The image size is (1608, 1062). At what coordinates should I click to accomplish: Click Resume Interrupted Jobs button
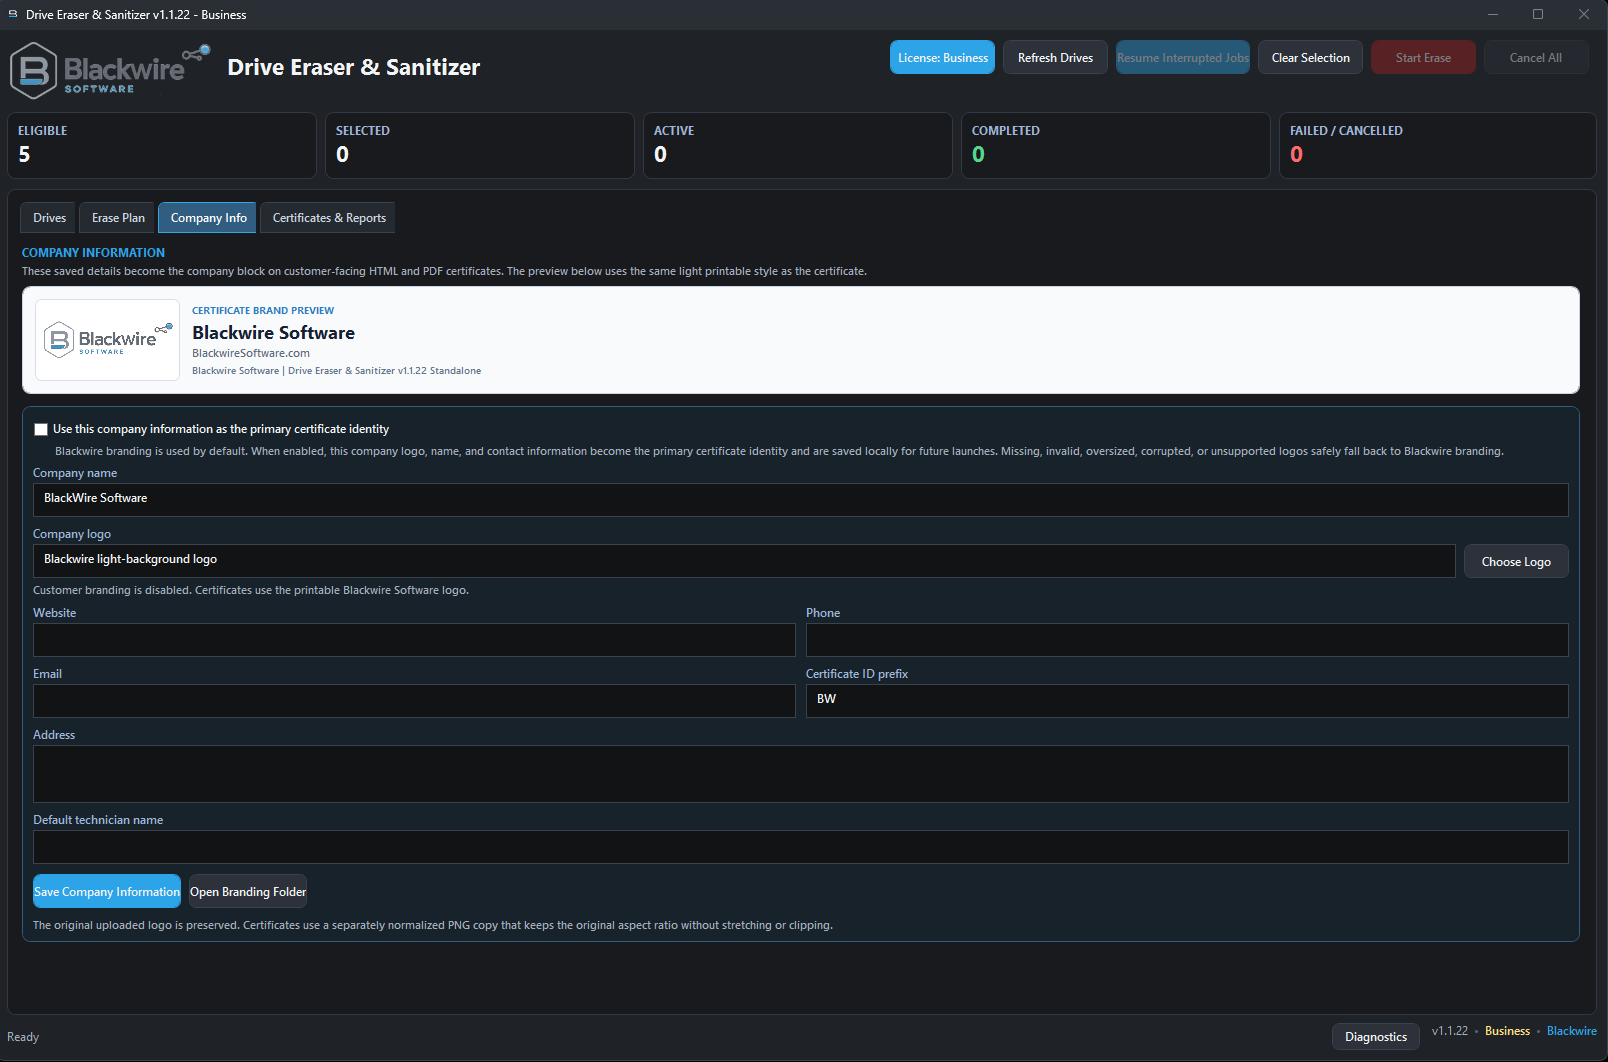1183,58
